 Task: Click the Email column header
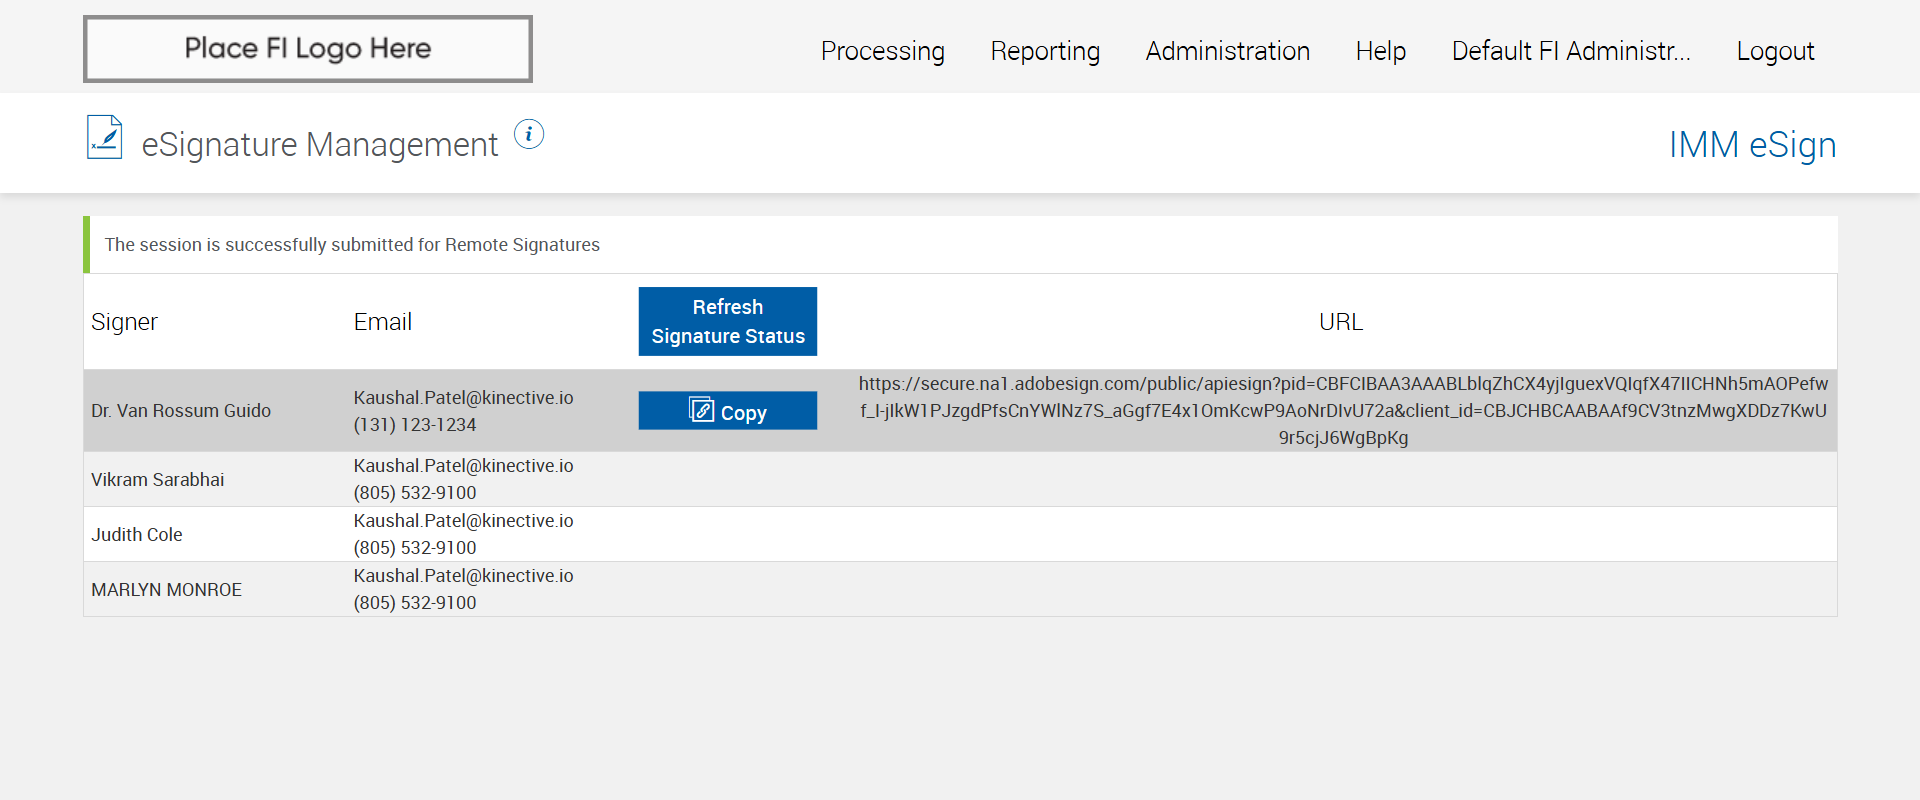[x=383, y=322]
